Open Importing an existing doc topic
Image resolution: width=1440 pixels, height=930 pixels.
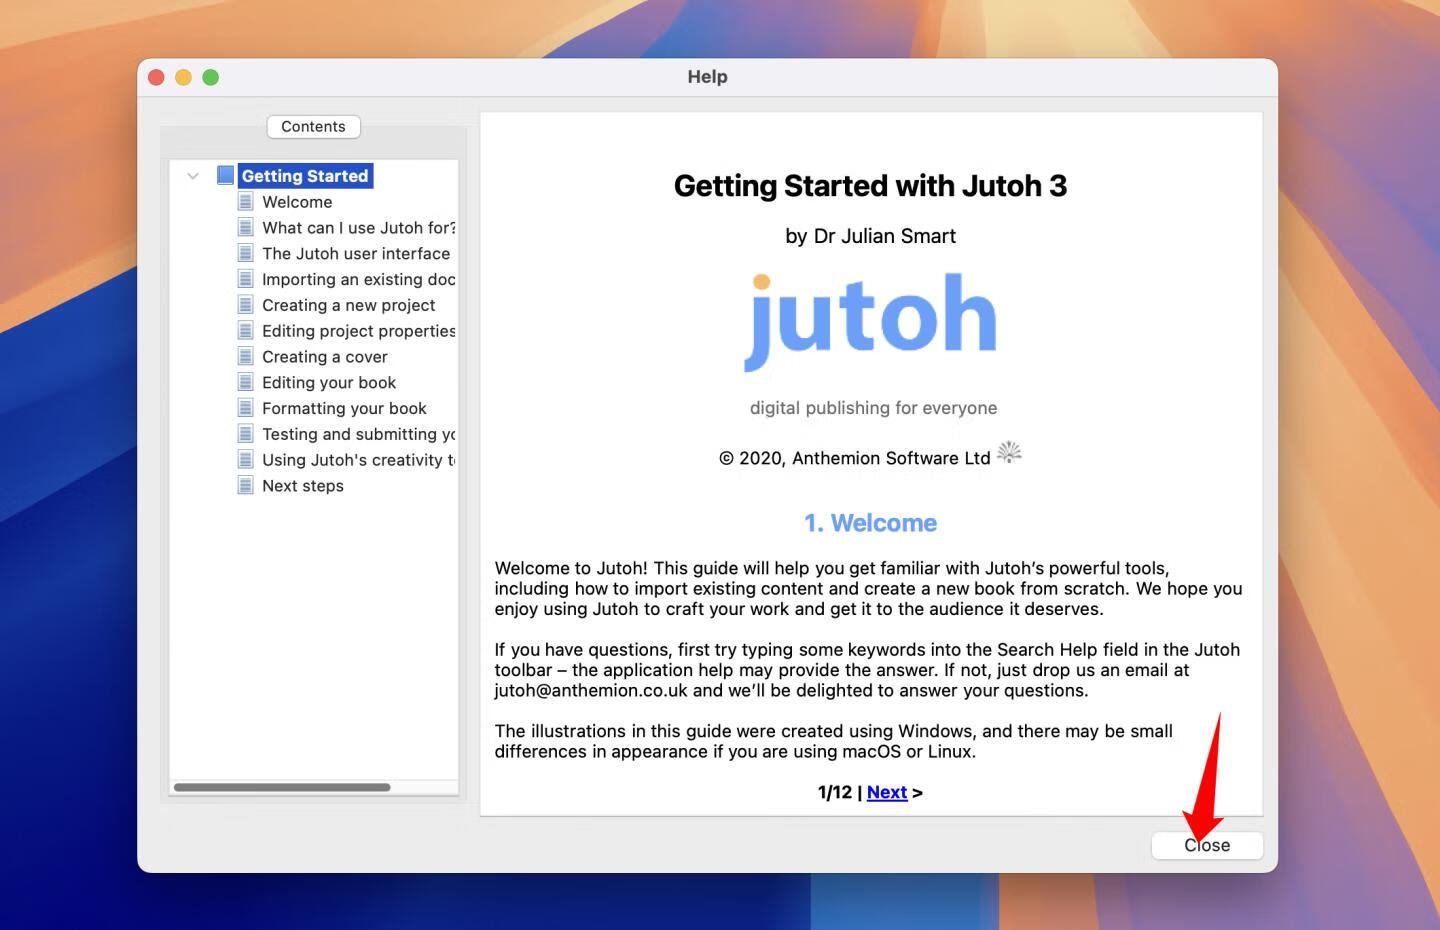[359, 279]
